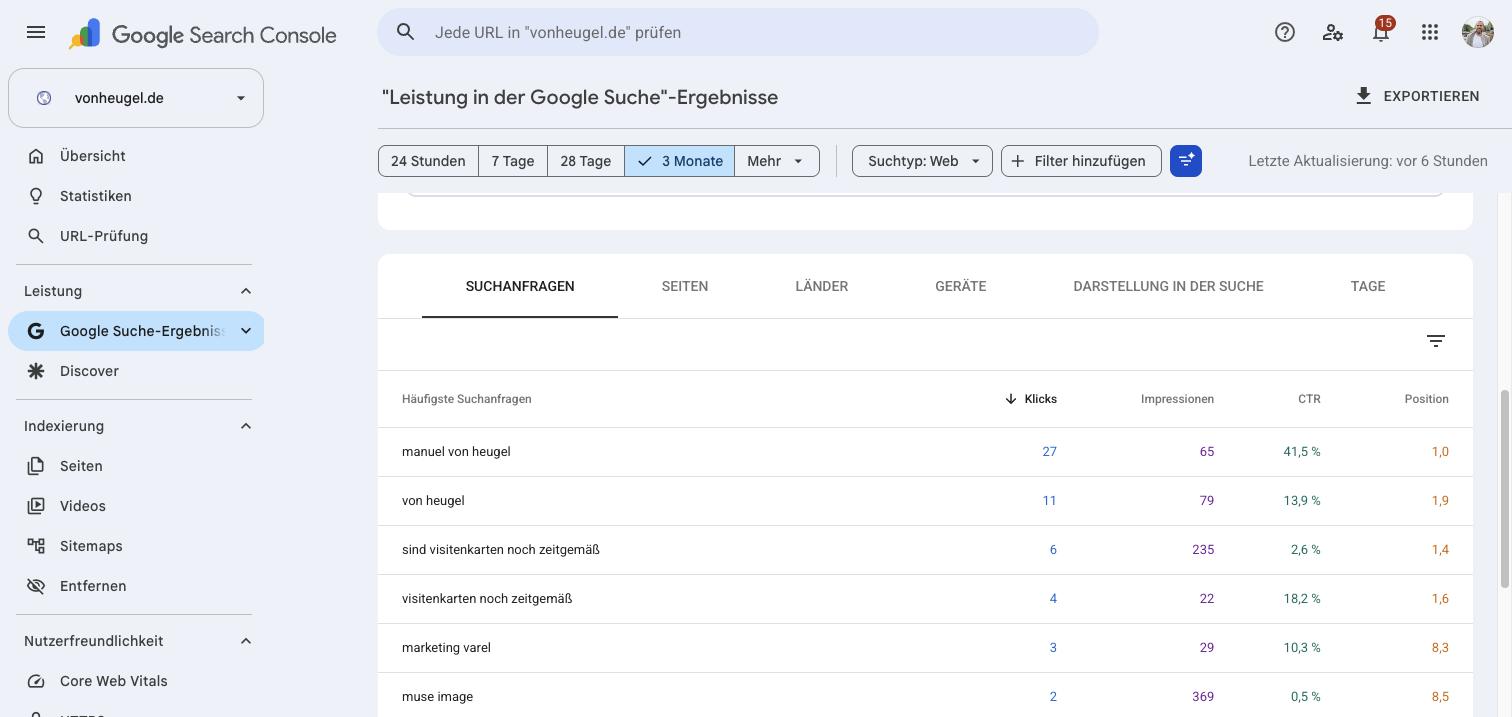The height and width of the screenshot is (717, 1512).
Task: Click the Exportieren button
Action: pyautogui.click(x=1417, y=96)
